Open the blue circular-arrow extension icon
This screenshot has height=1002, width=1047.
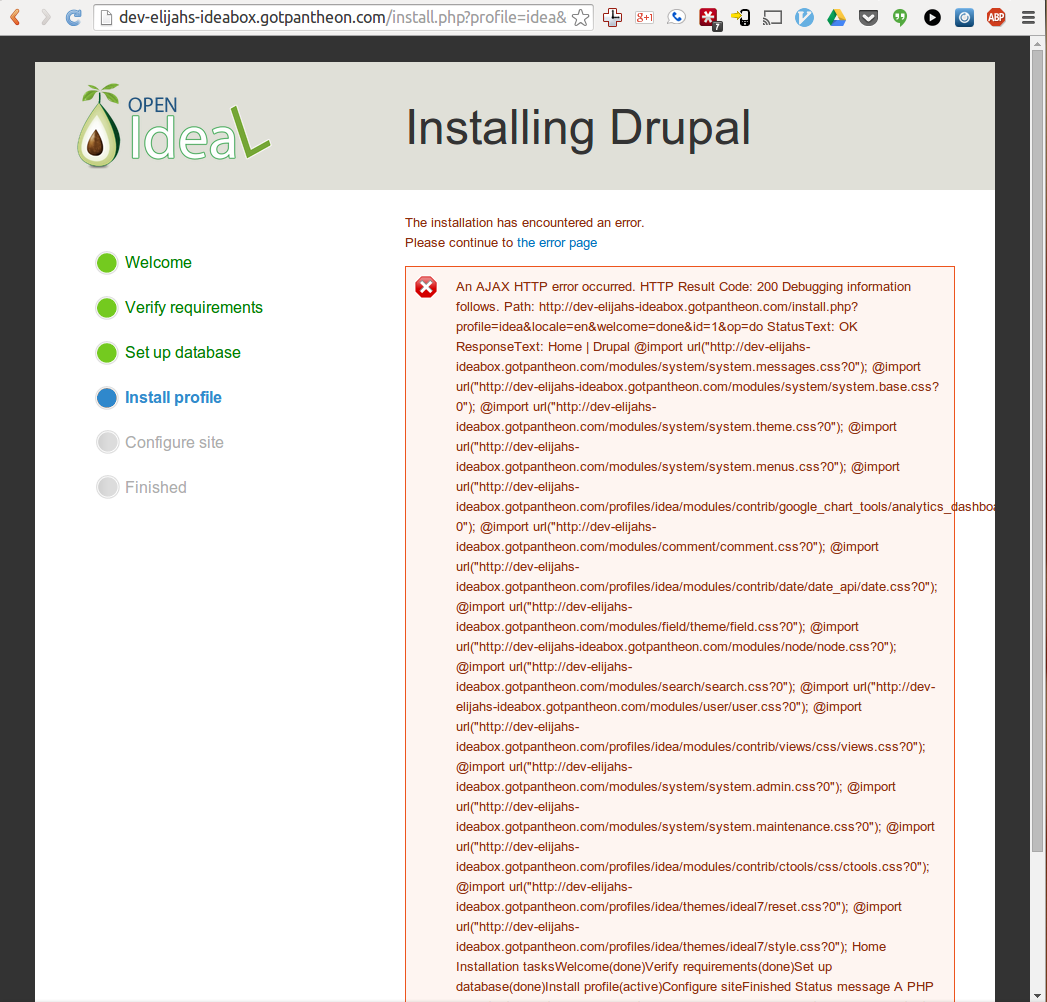[964, 17]
